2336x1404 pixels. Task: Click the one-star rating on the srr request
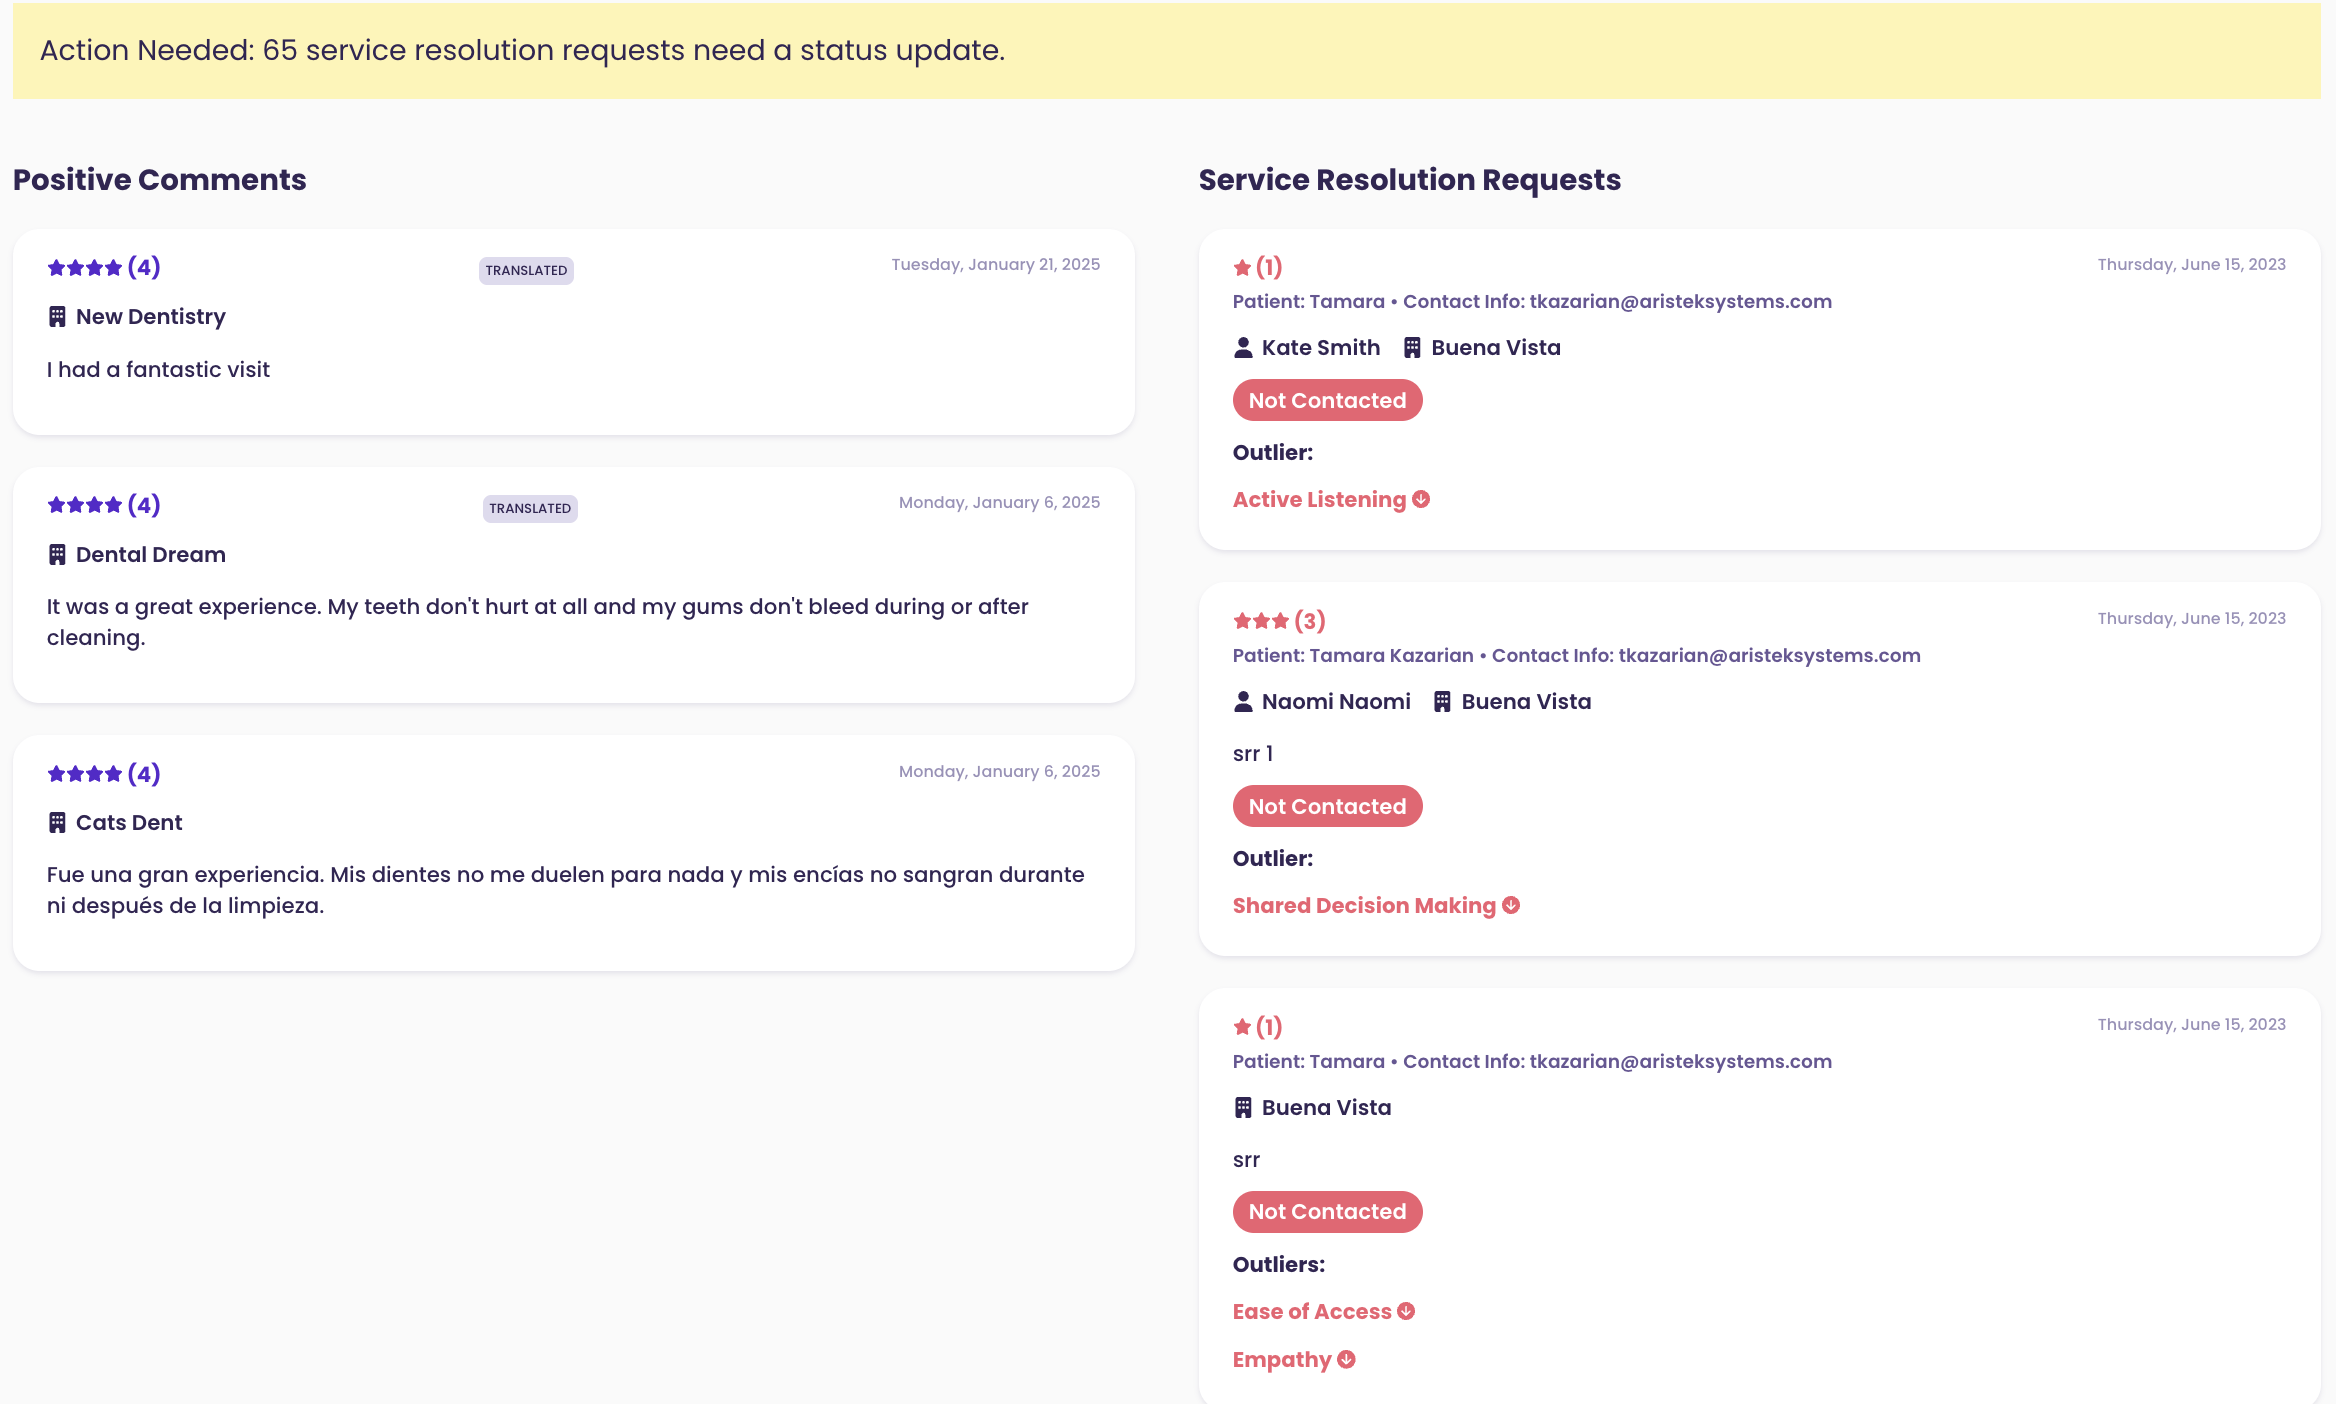point(1258,1027)
